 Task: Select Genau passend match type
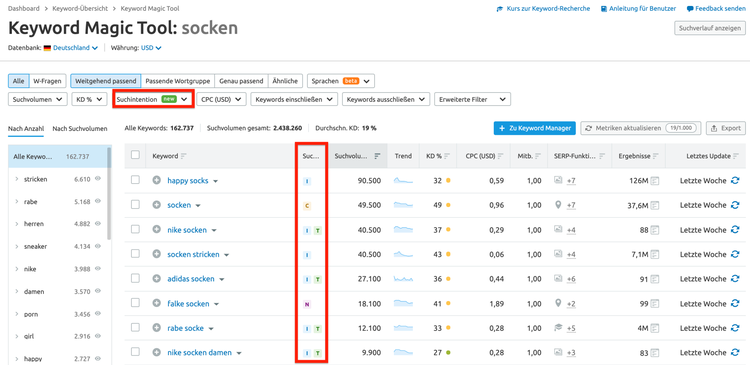[x=241, y=81]
